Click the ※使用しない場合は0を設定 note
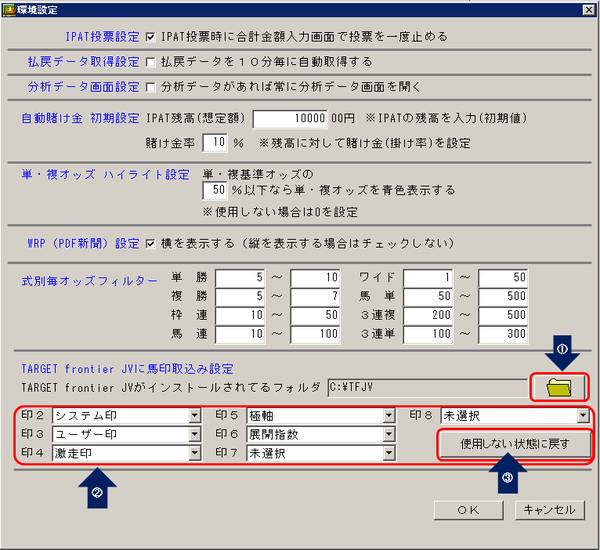The height and width of the screenshot is (550, 600). tap(280, 212)
